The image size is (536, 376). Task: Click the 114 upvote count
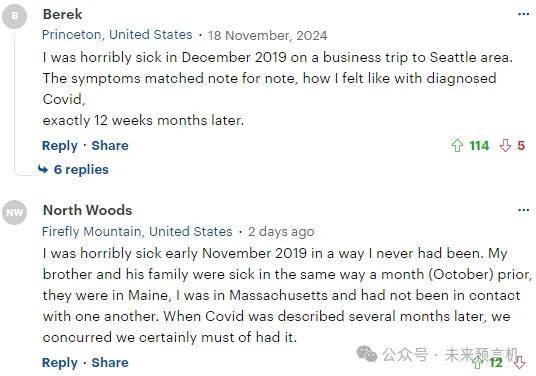[x=479, y=146]
